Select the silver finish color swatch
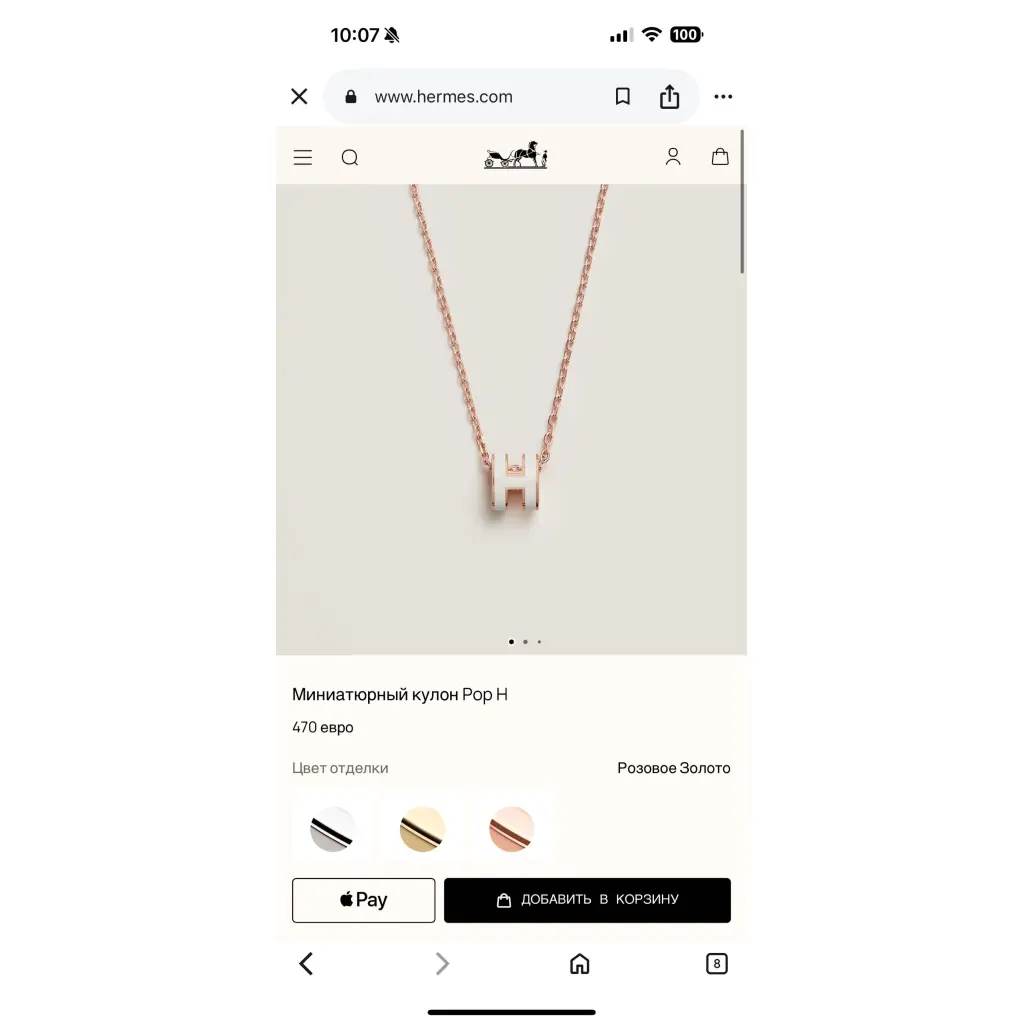Screen dimensions: 1024x1024 332,829
